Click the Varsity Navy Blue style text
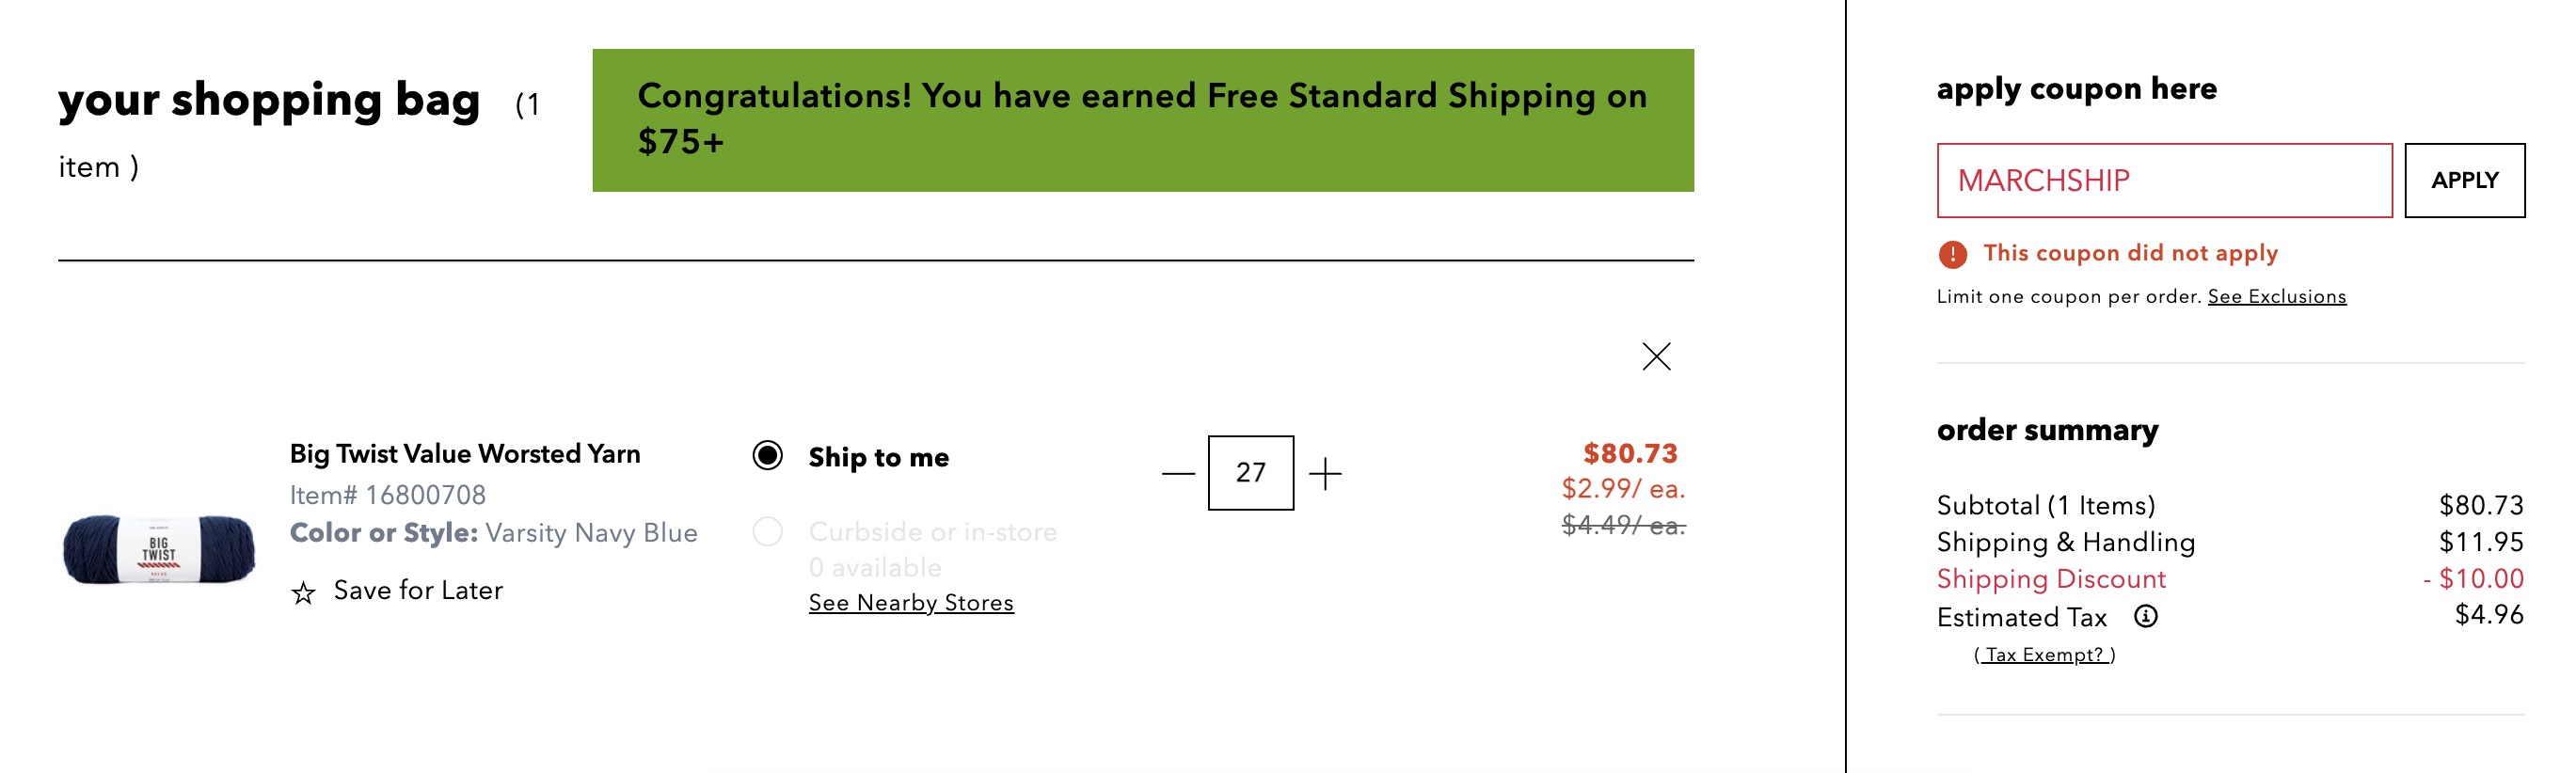2576x773 pixels. tap(590, 532)
